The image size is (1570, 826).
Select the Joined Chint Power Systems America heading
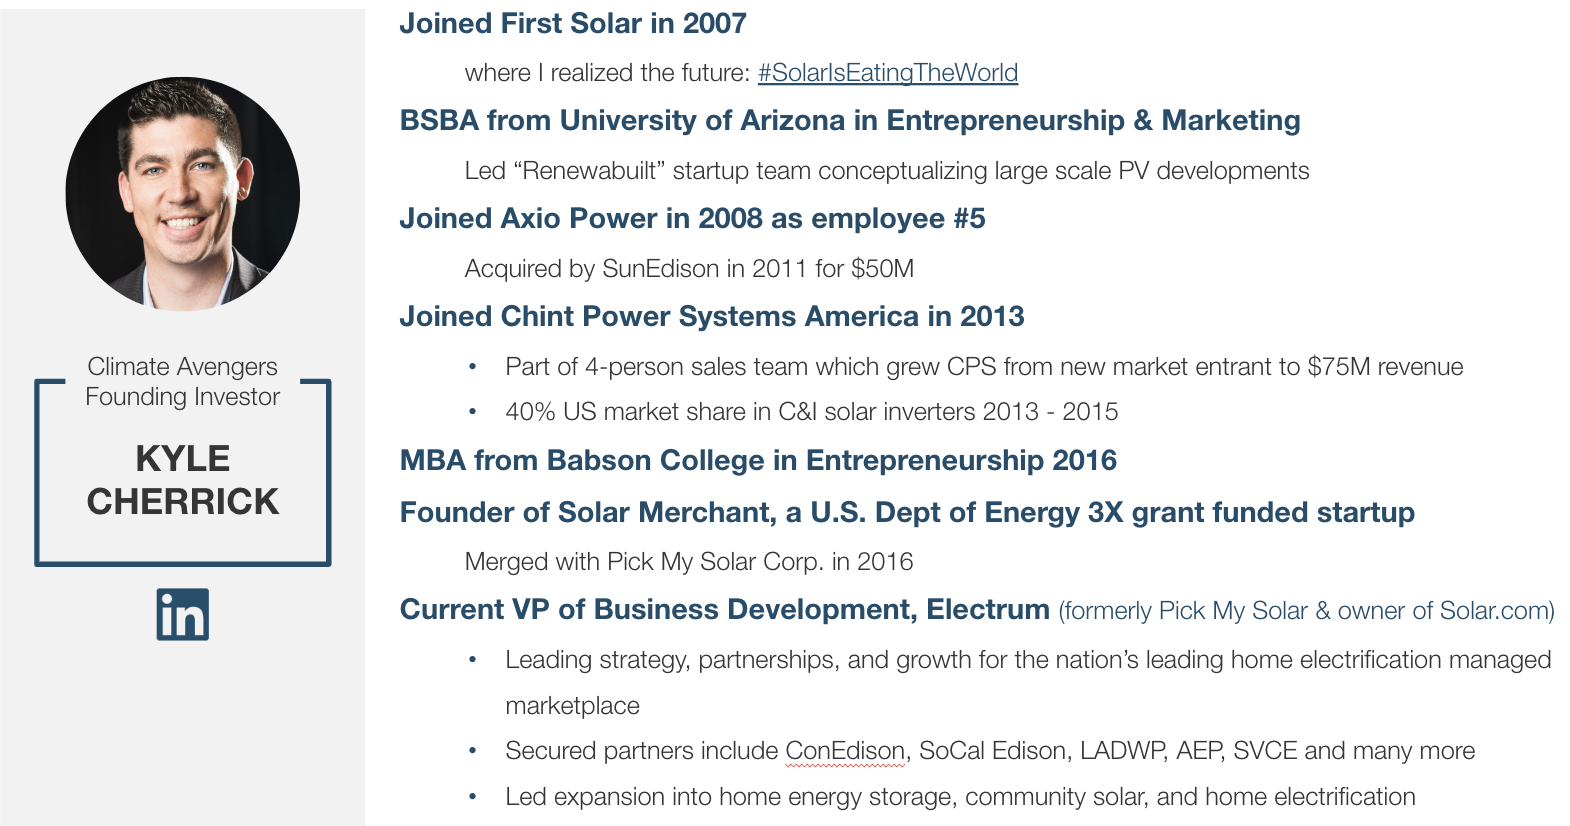click(x=712, y=317)
